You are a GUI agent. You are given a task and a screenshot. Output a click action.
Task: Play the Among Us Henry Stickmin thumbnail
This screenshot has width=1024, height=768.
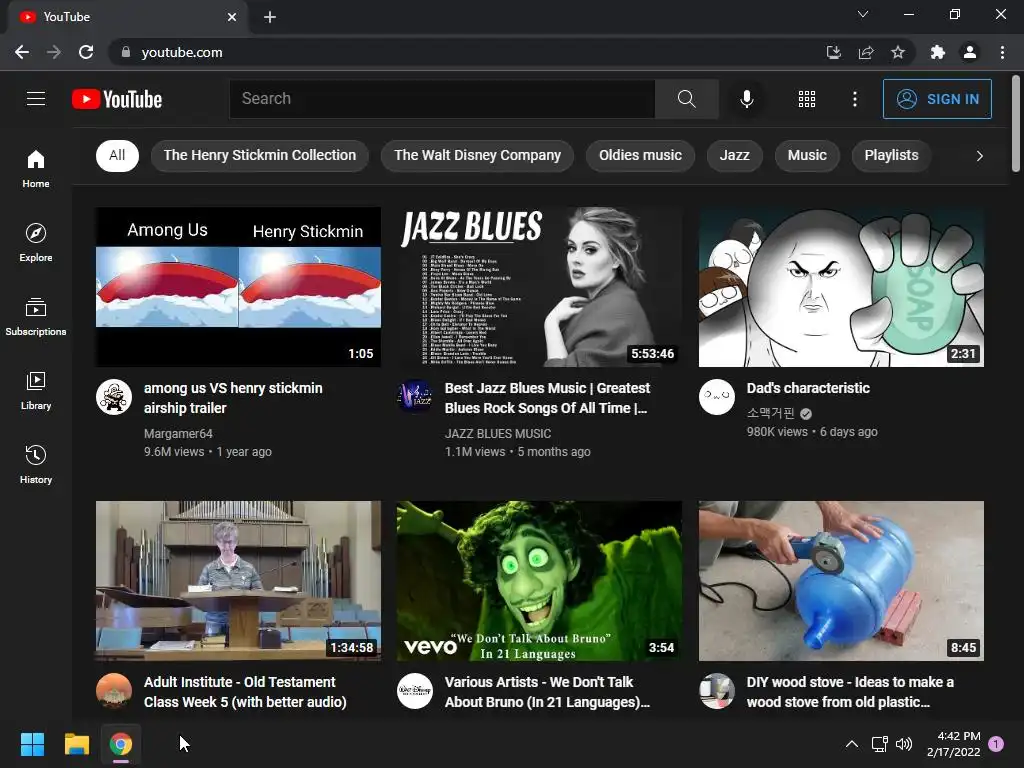238,287
